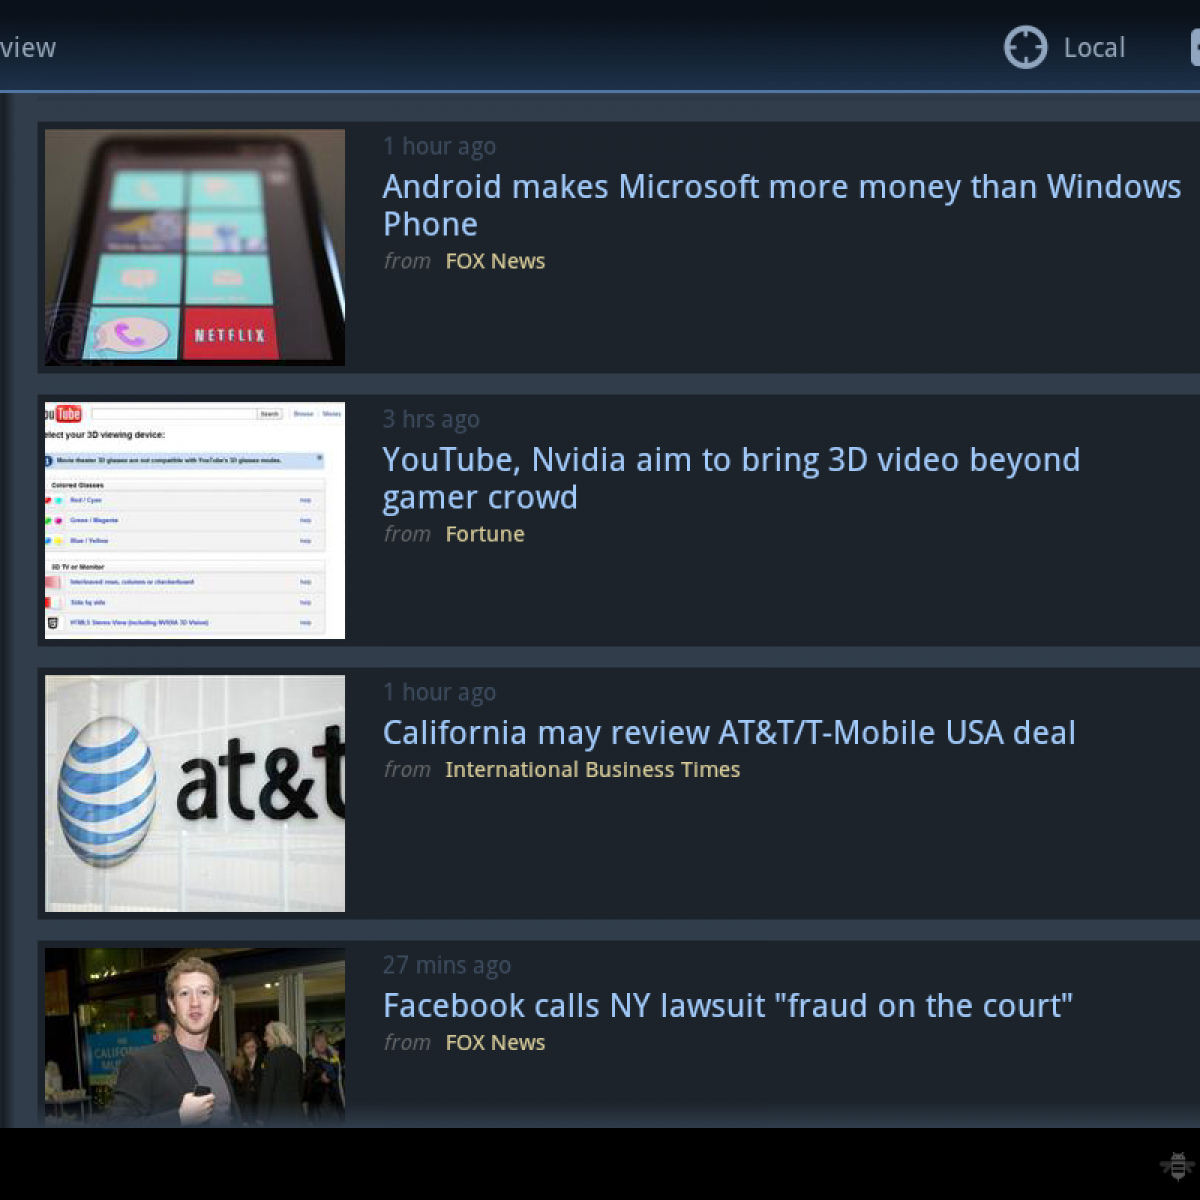This screenshot has width=1200, height=1200.
Task: Select the Facebook lawsuit story thumbnail
Action: (195, 1037)
